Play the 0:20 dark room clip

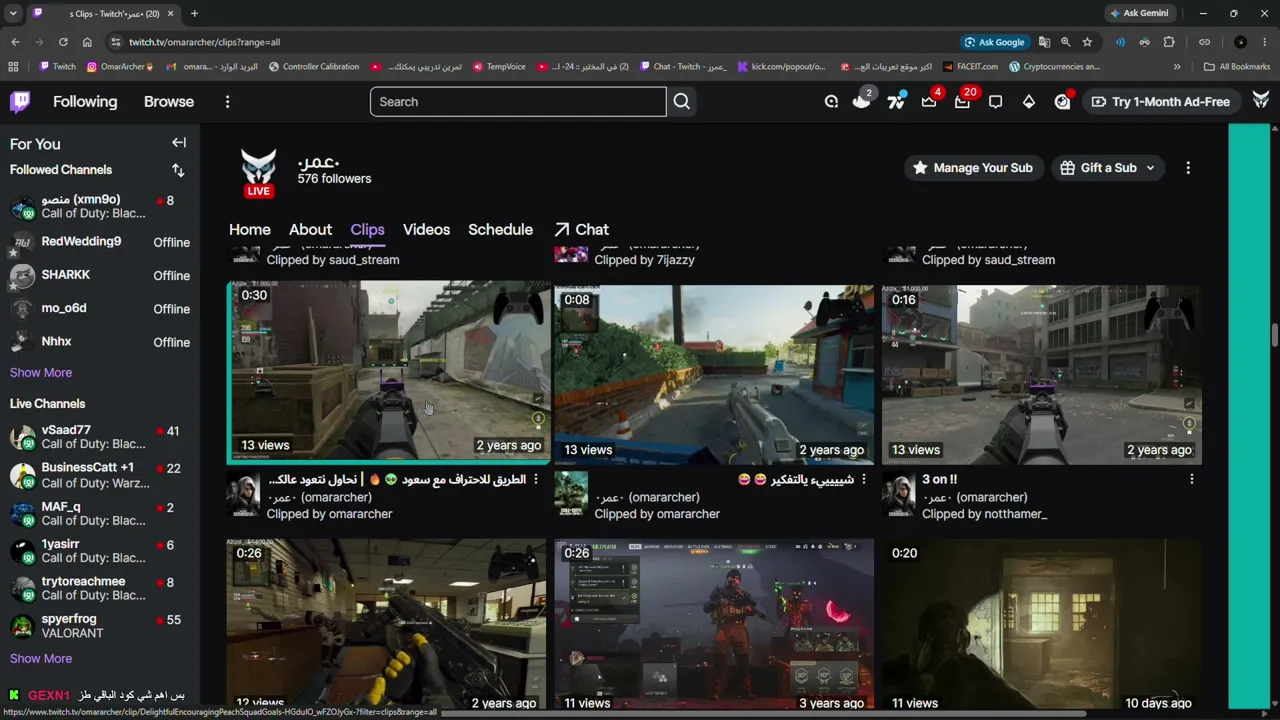point(1041,625)
